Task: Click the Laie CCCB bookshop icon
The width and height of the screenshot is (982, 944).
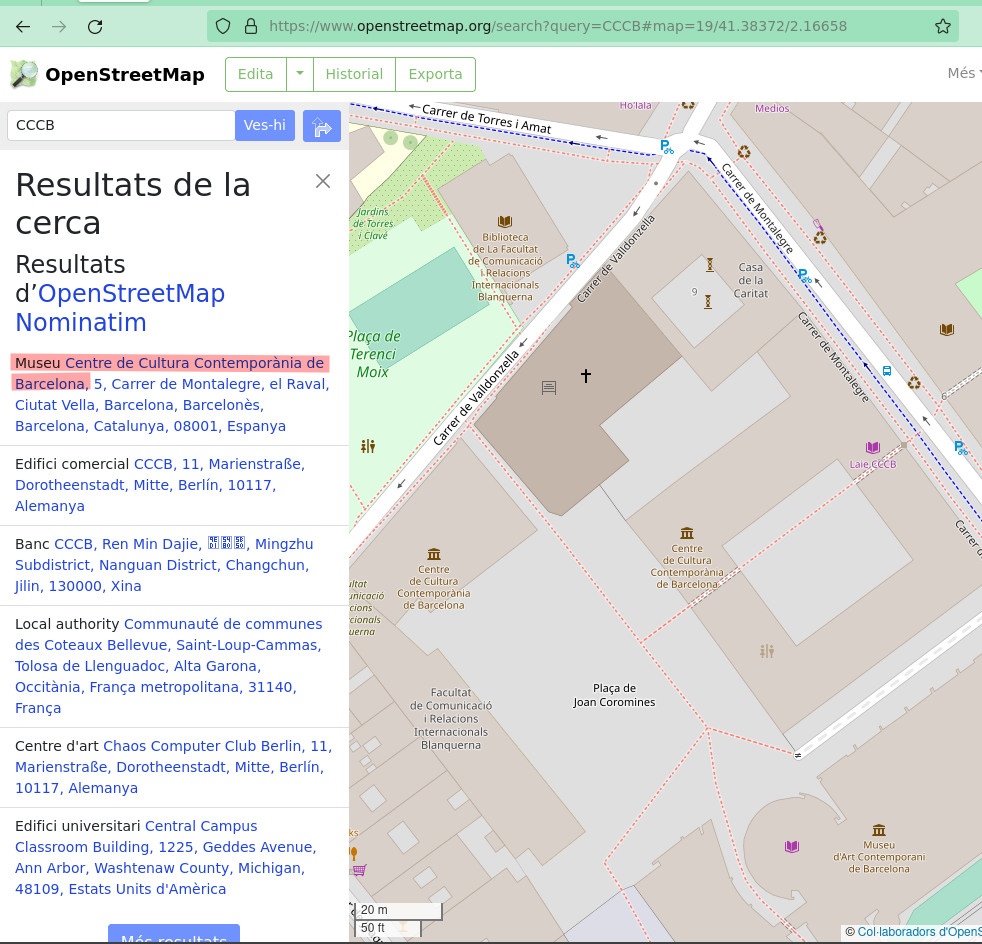Action: 872,447
